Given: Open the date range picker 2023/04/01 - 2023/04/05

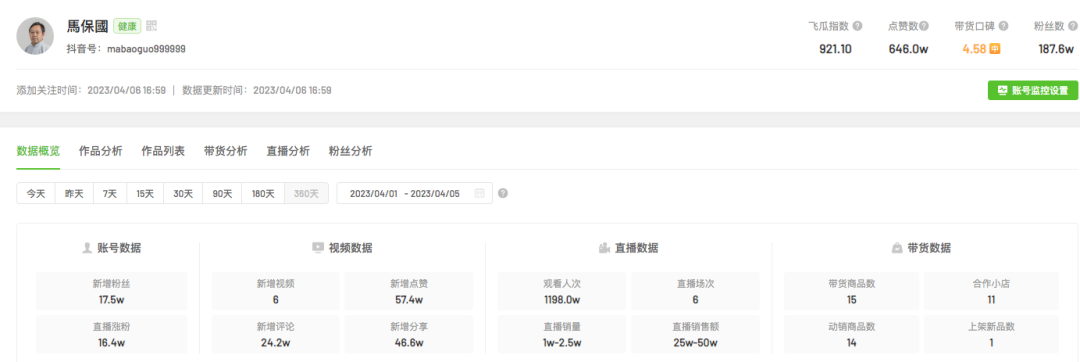Looking at the screenshot, I should coord(415,193).
